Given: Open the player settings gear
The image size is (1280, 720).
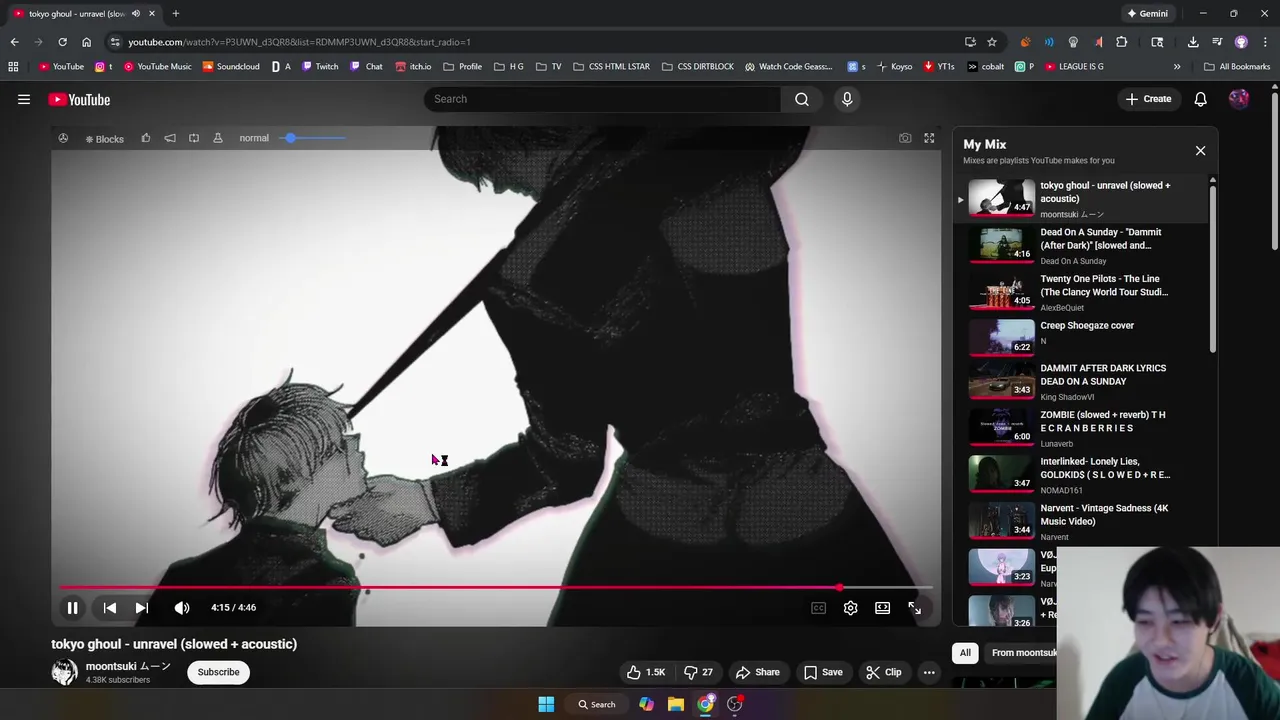Looking at the screenshot, I should [x=850, y=607].
